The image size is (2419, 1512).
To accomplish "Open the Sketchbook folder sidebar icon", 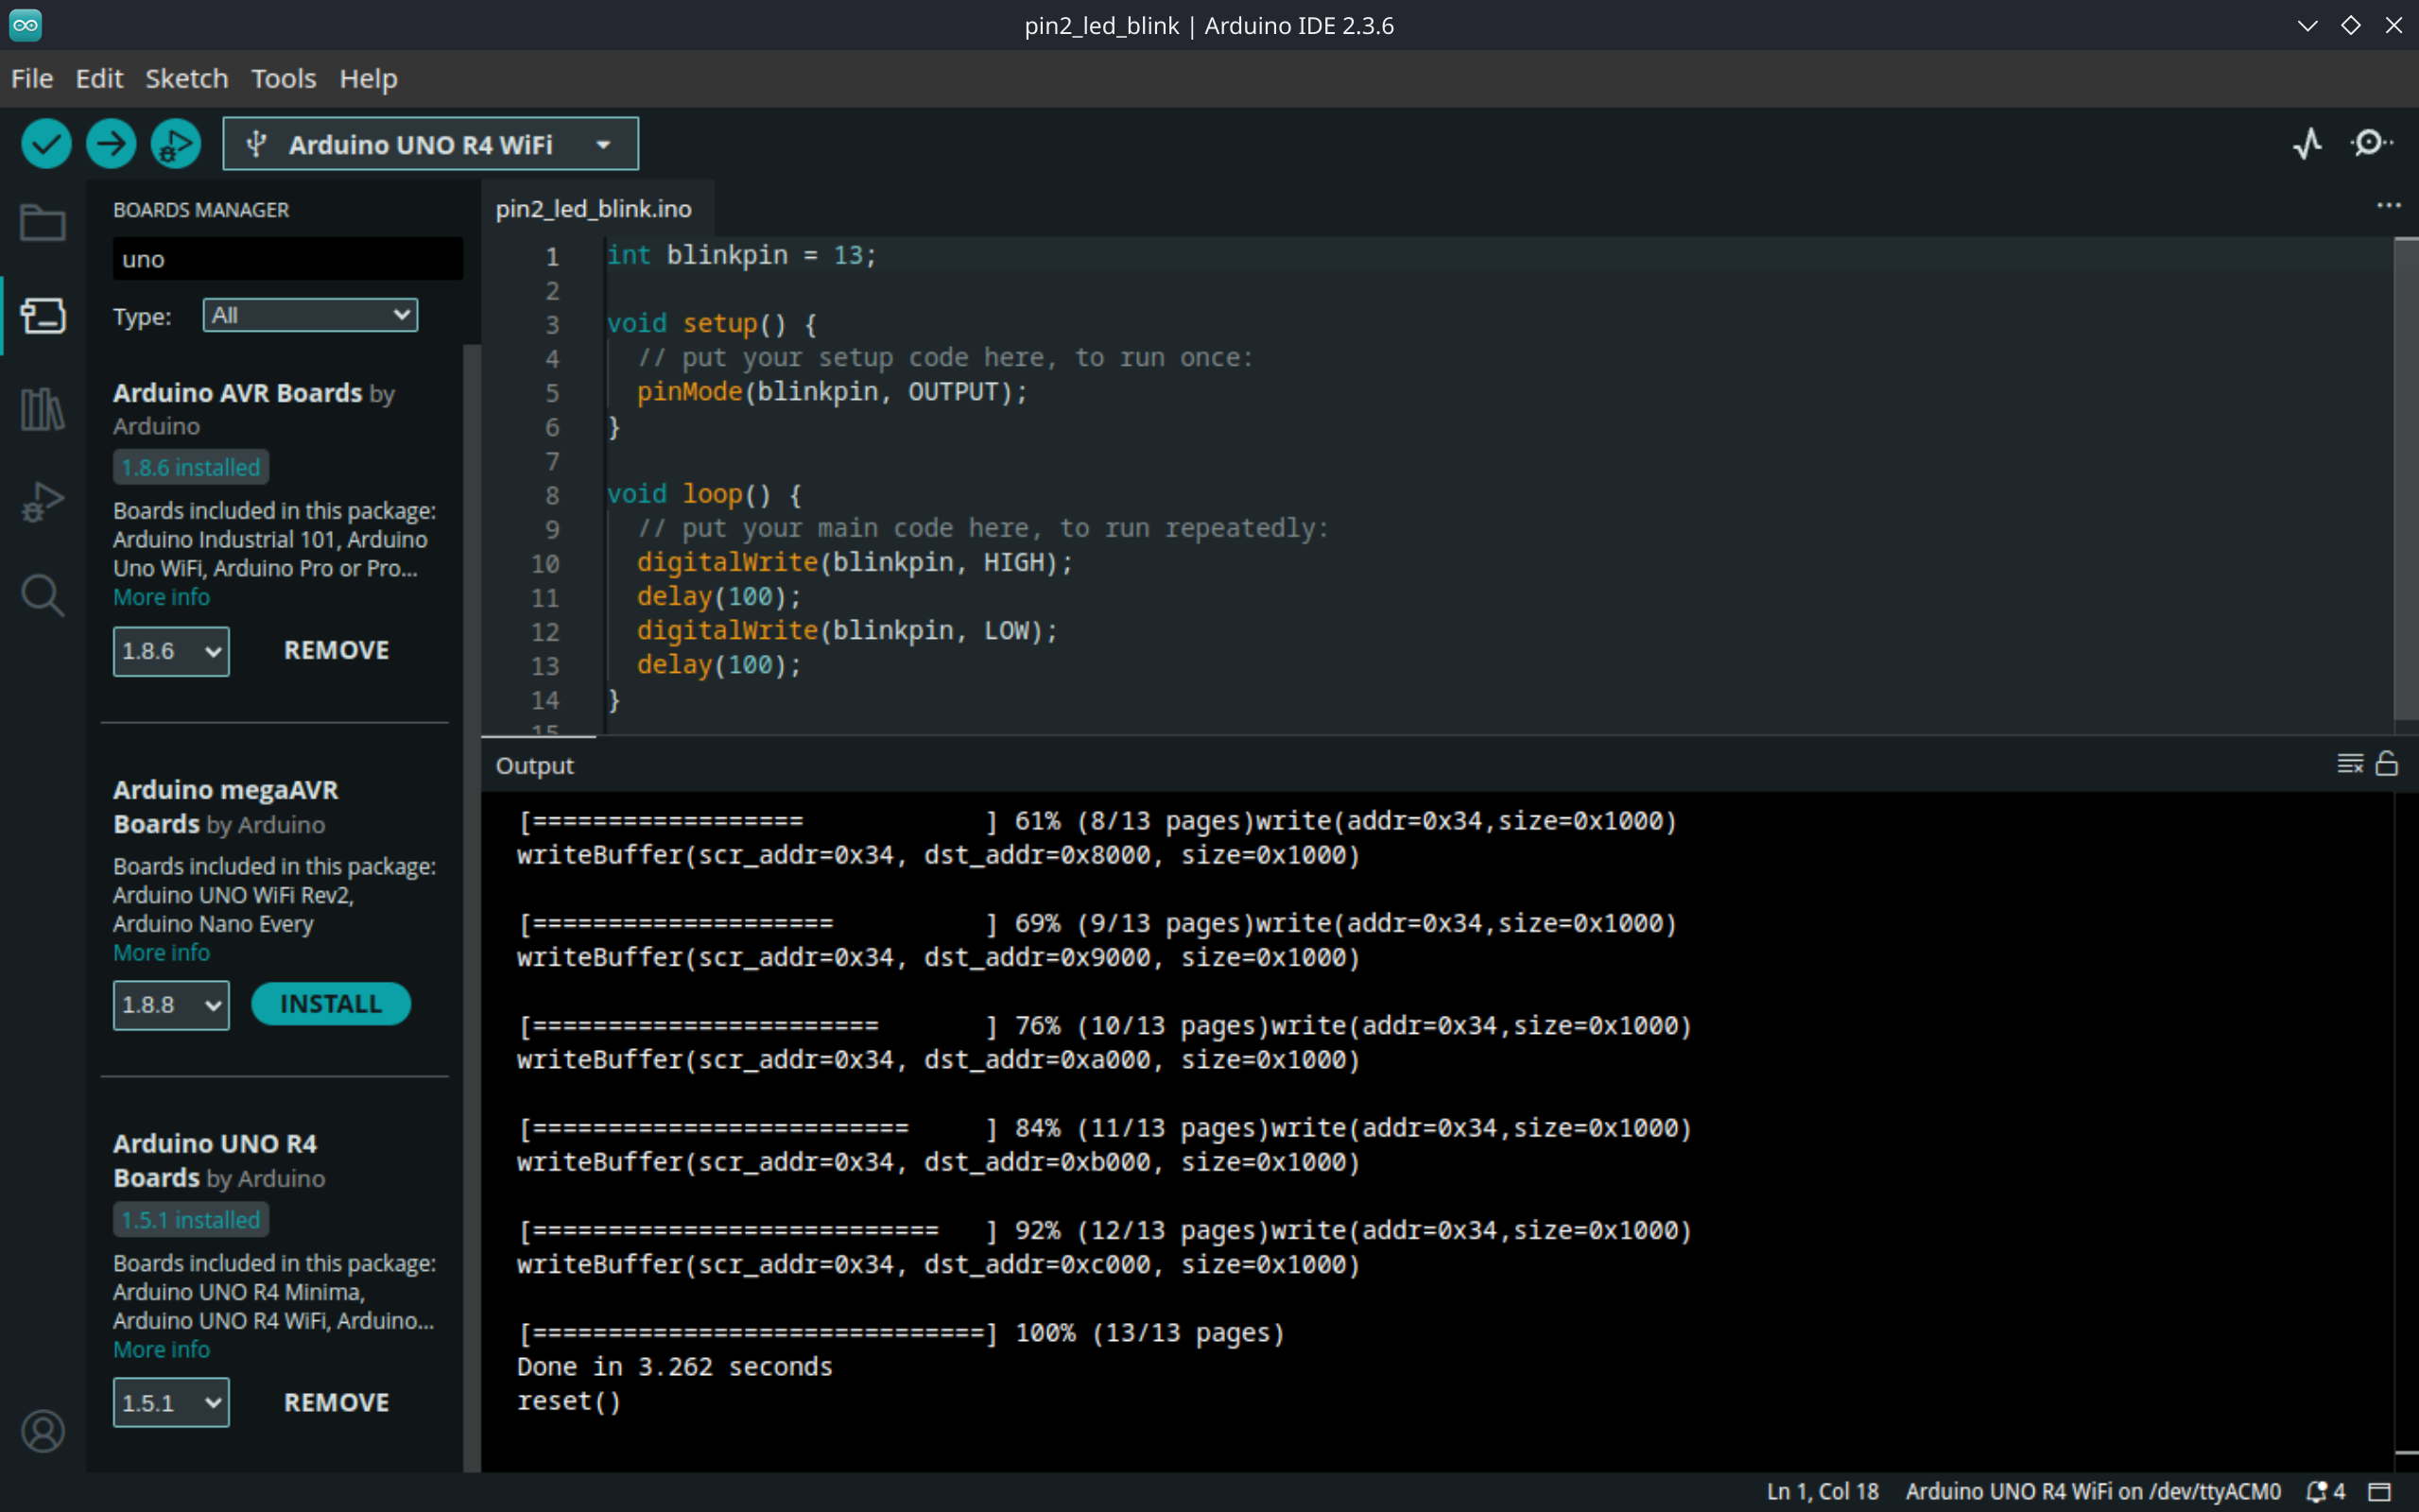I will point(42,223).
